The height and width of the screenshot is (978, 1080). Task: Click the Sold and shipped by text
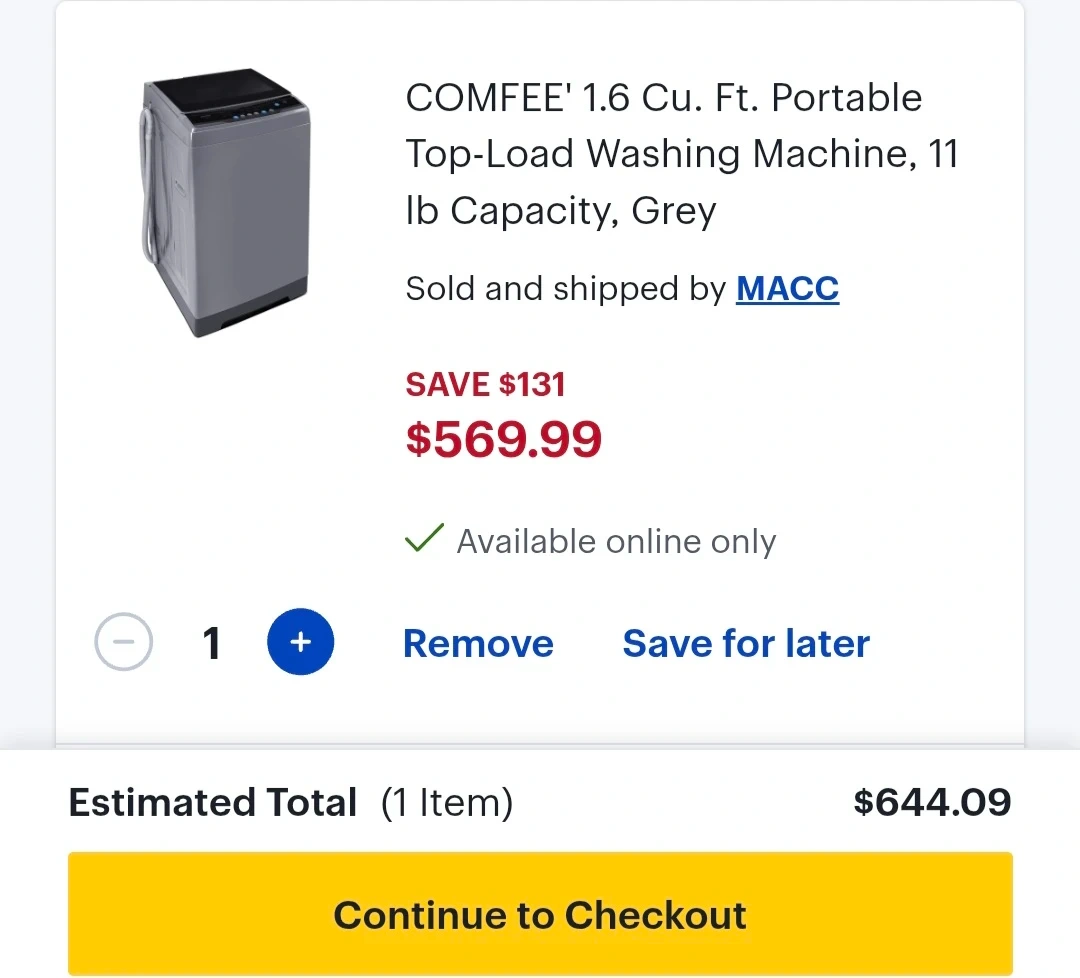(x=565, y=289)
